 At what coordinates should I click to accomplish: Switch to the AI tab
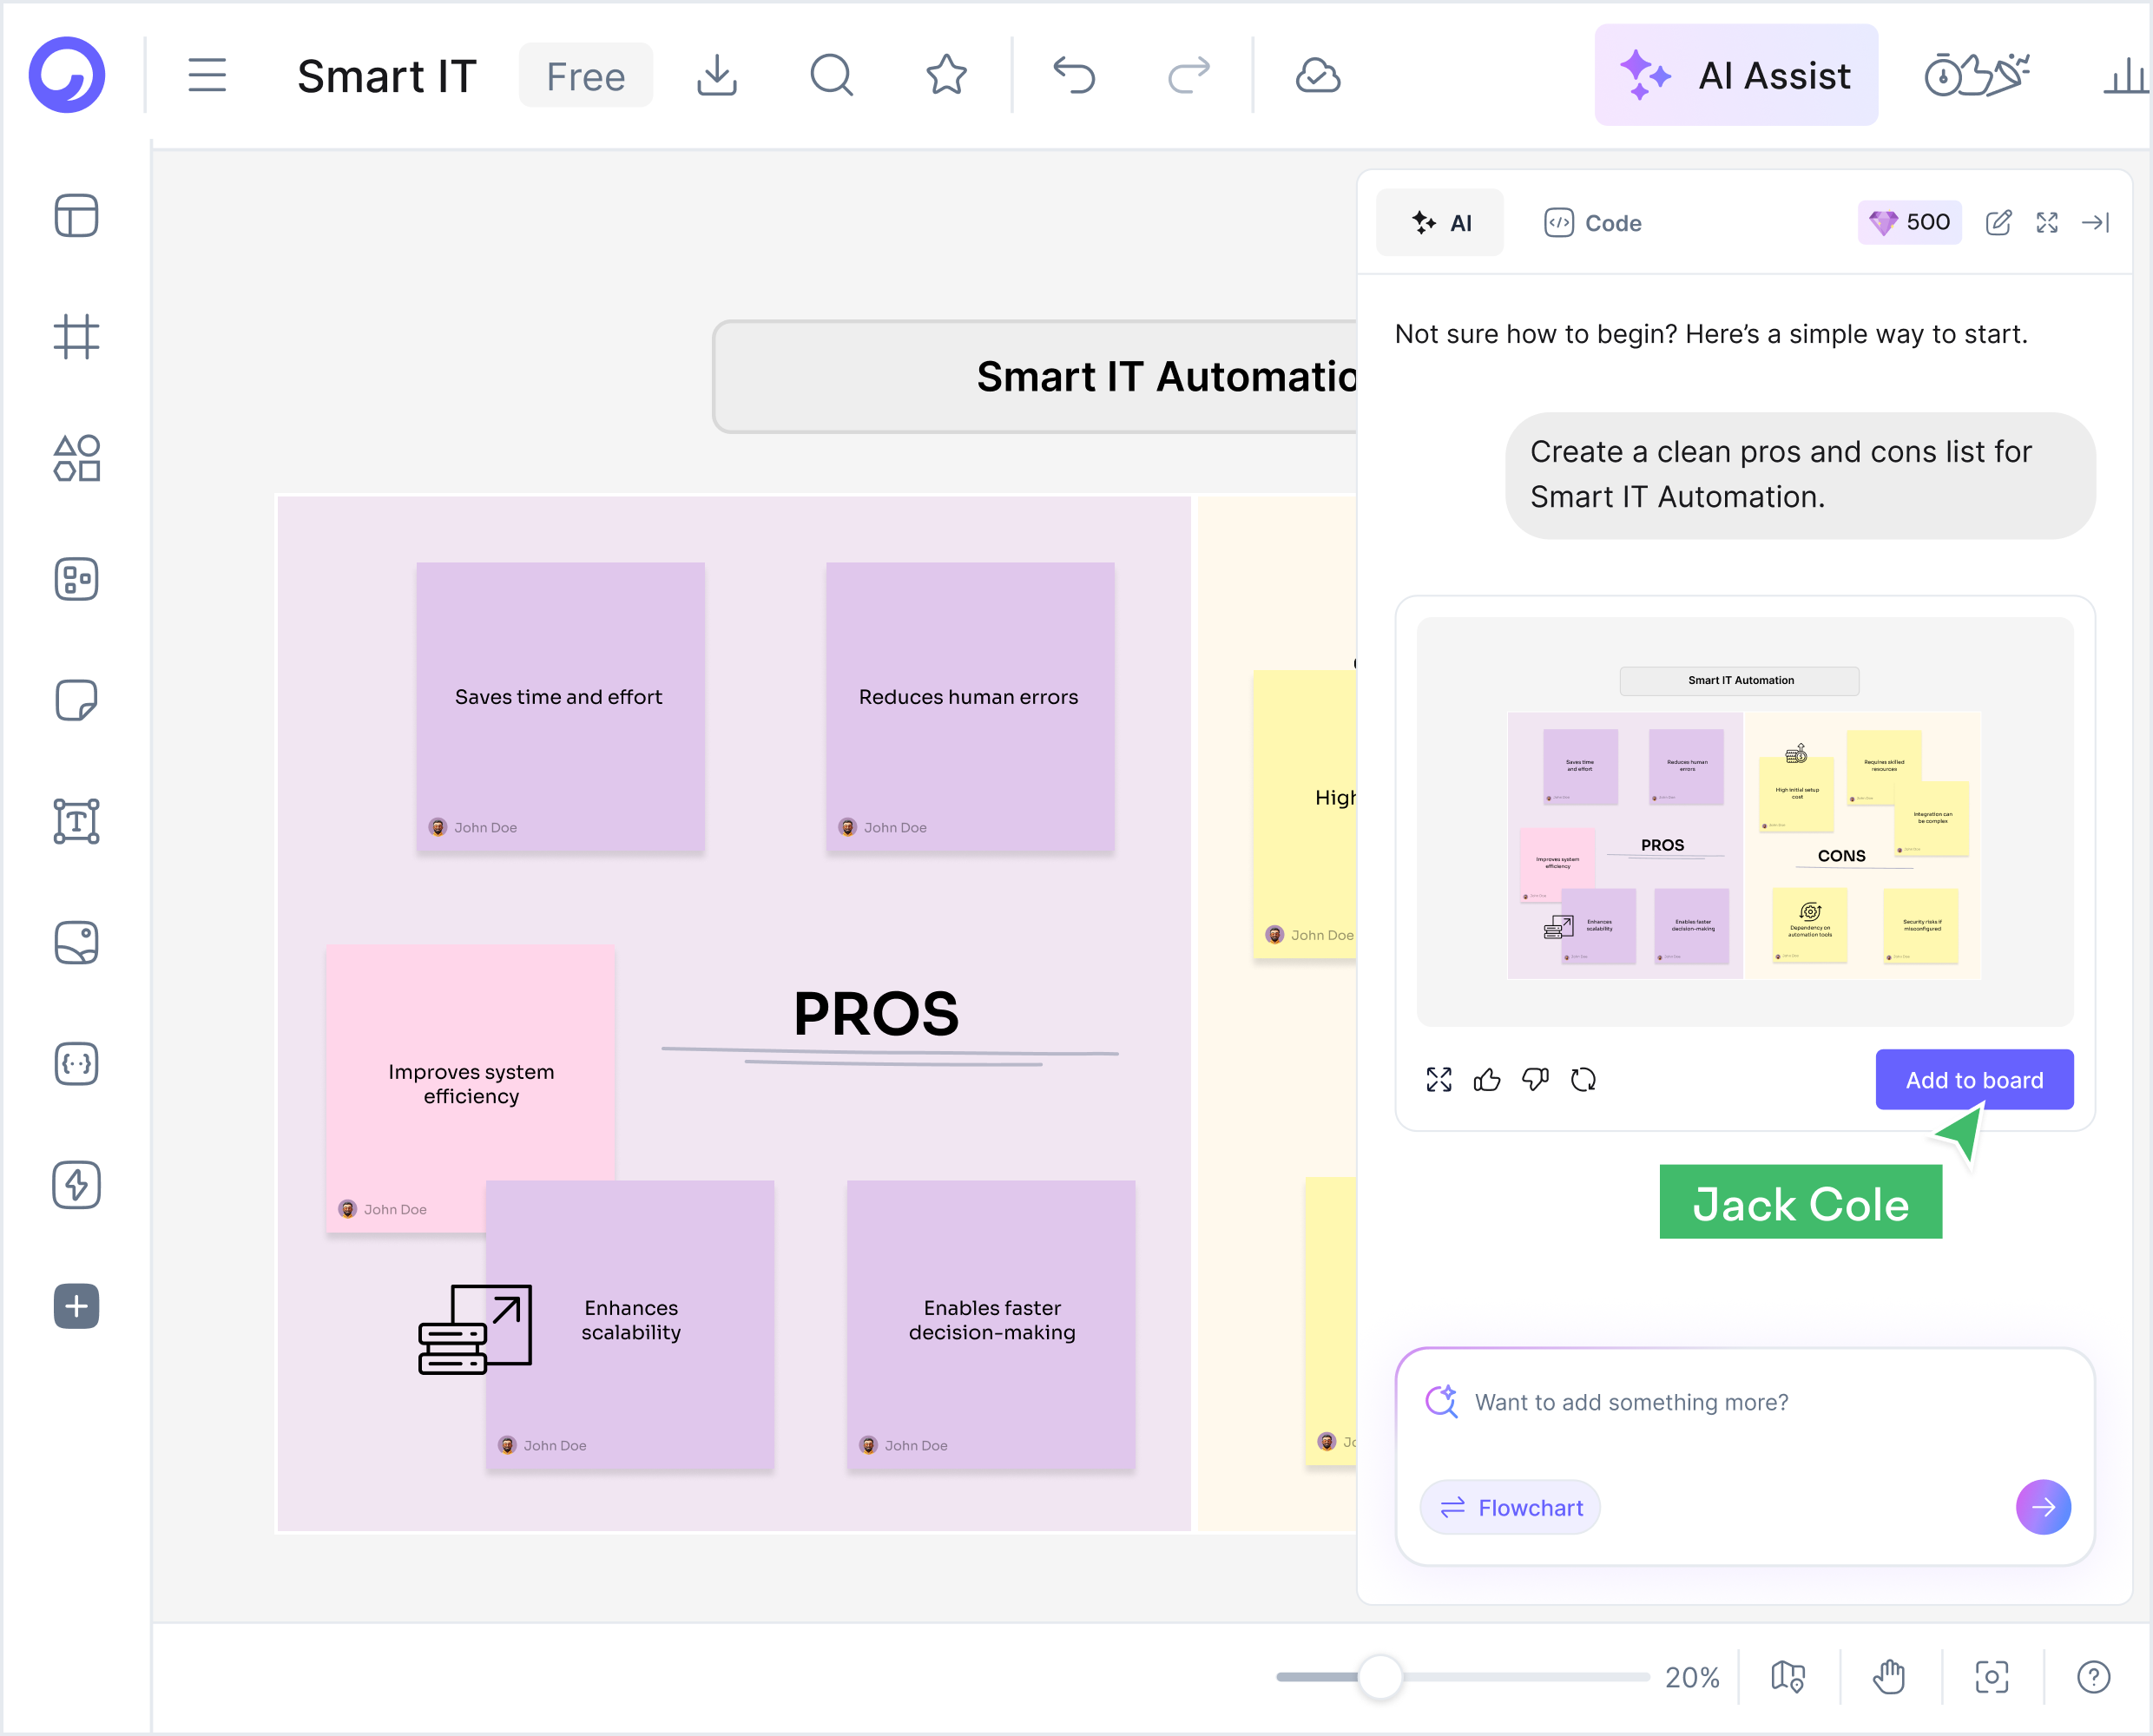tap(1440, 222)
